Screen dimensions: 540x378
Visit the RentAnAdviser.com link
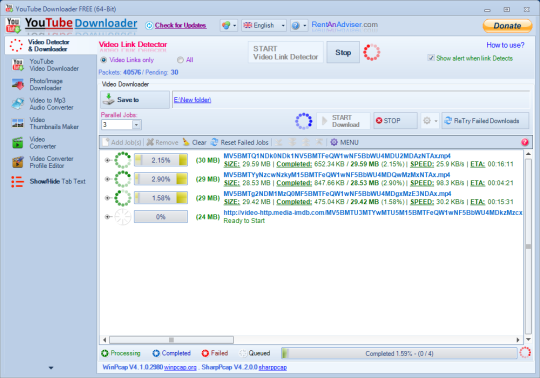click(344, 25)
